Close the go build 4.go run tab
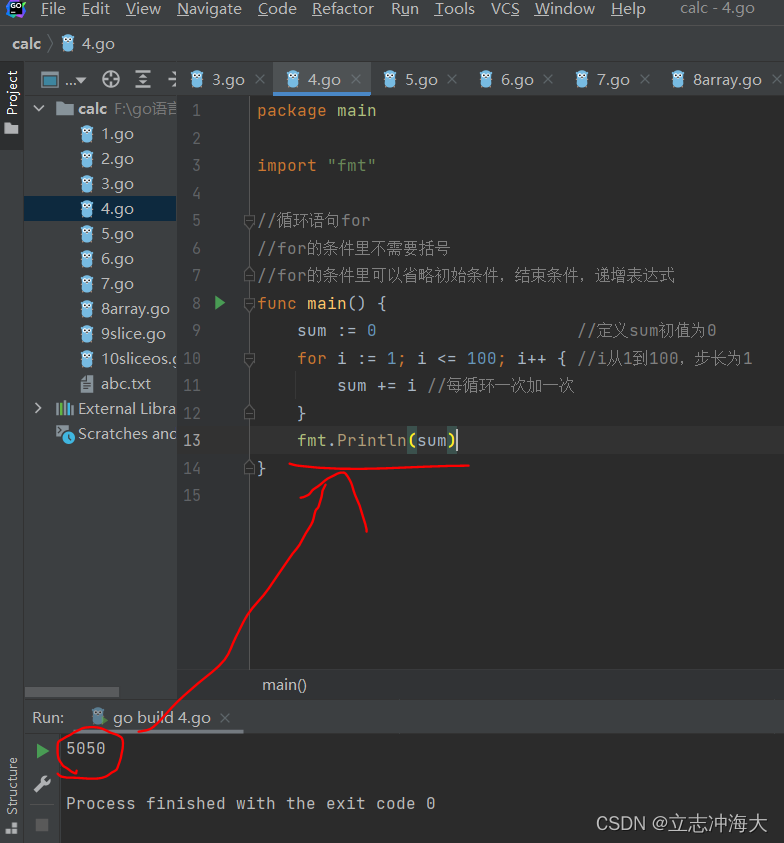The height and width of the screenshot is (843, 784). (225, 718)
